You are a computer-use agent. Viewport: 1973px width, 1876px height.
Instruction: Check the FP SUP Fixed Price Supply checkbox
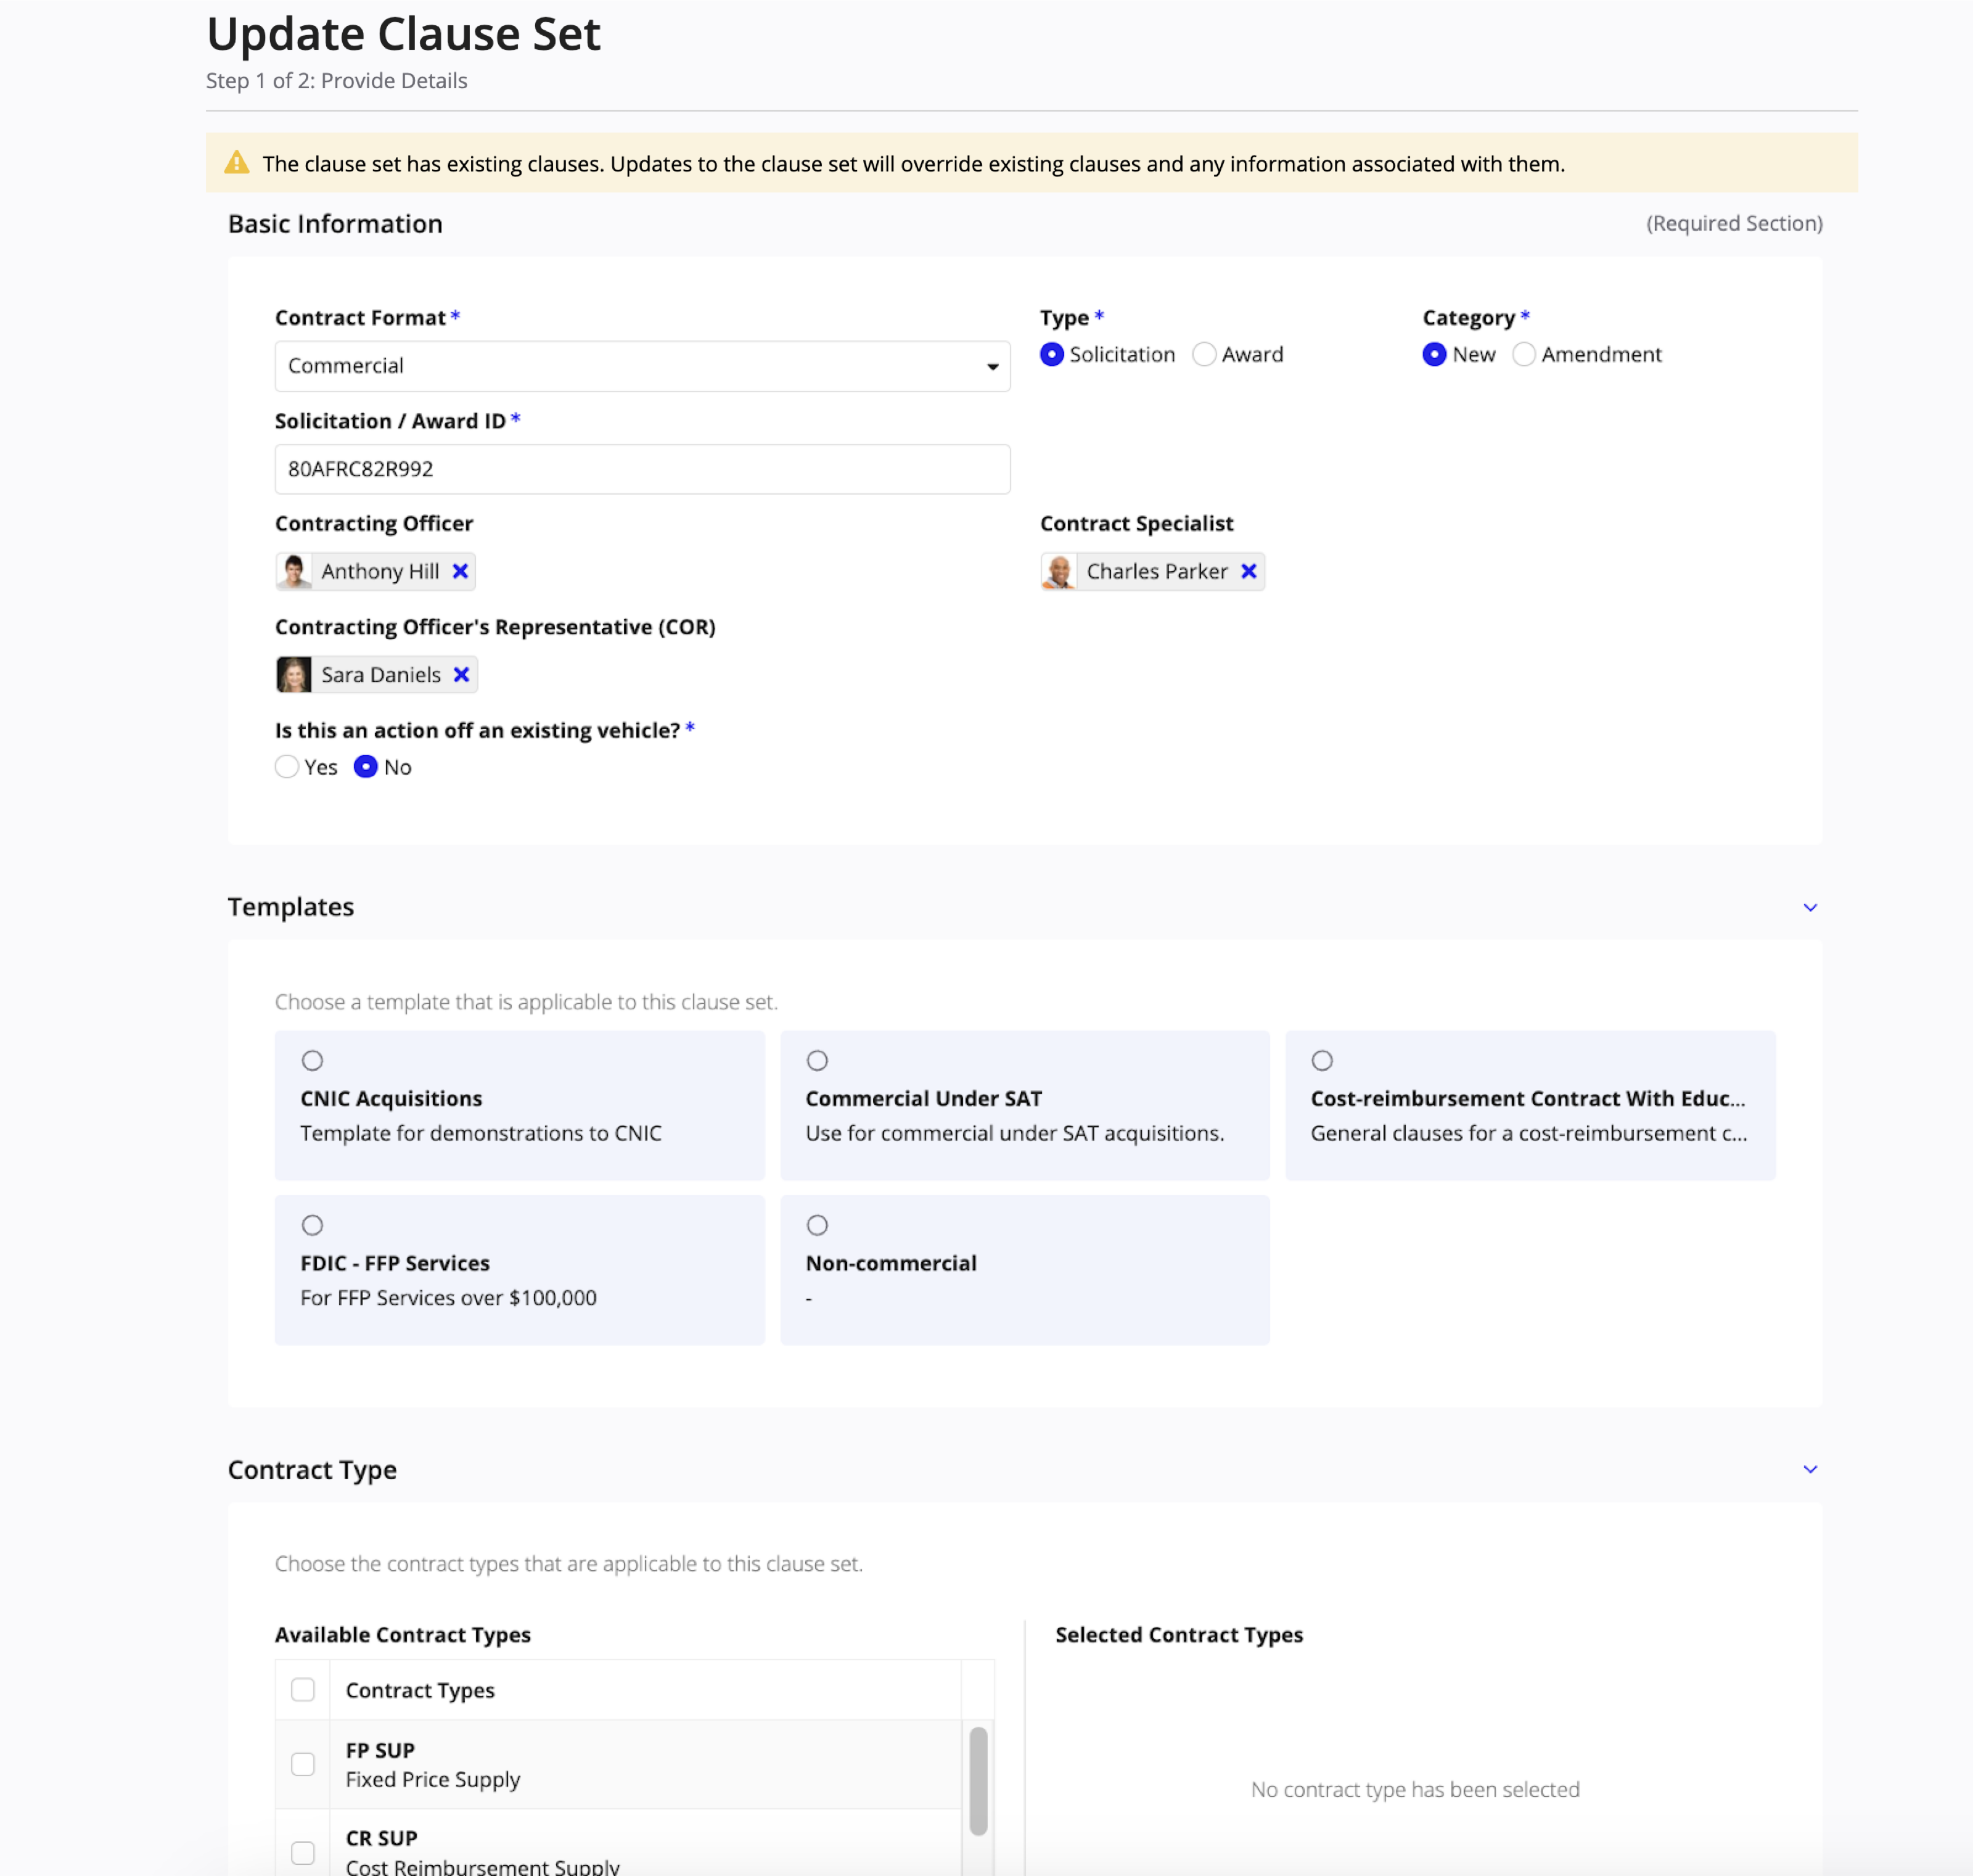coord(303,1764)
